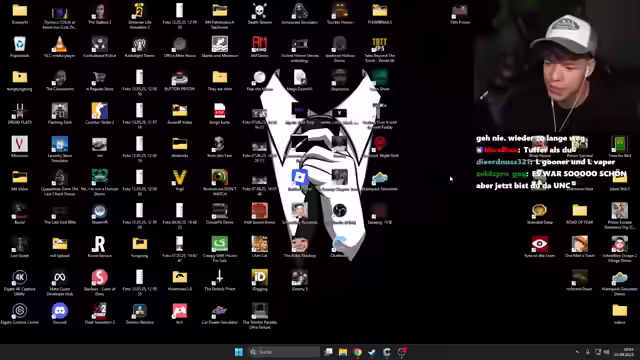The image size is (640, 360).
Task: Click The Stanley Parable Ultra Deluxe icon
Action: (x=260, y=311)
